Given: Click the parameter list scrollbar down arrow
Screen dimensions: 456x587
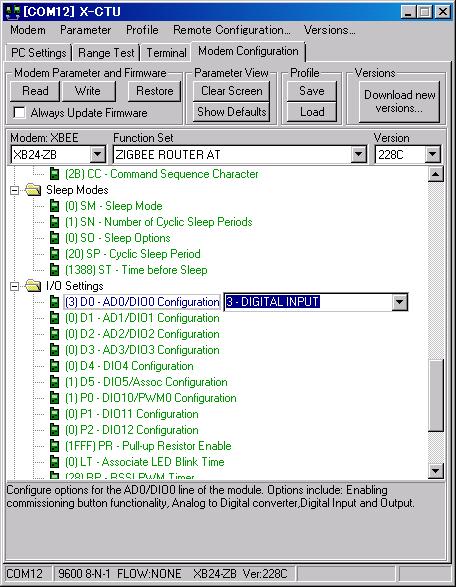Looking at the screenshot, I should pos(436,471).
